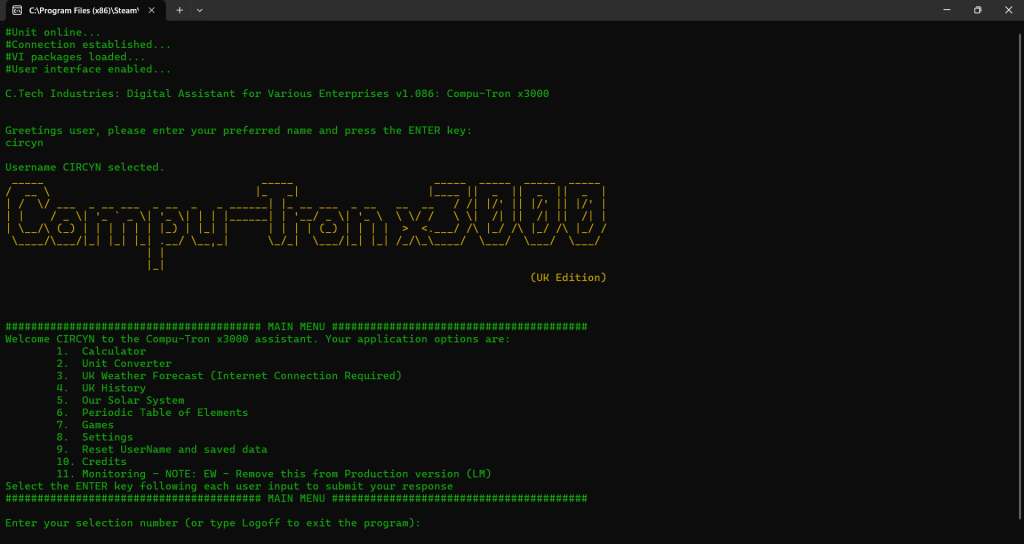Click Reset UserName and saved data line

tap(174, 450)
